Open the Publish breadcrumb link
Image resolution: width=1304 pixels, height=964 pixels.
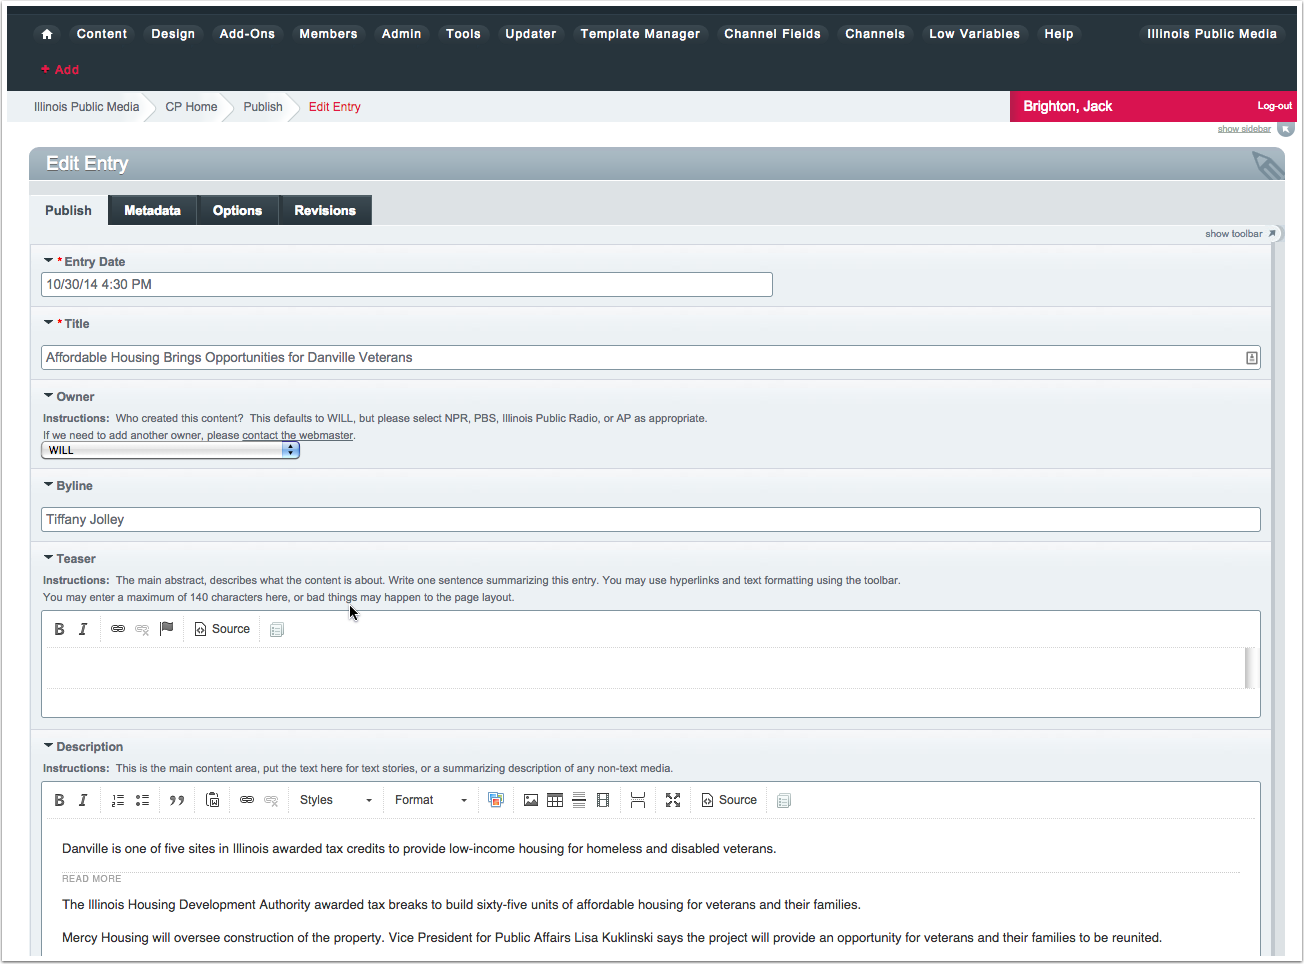tap(263, 107)
